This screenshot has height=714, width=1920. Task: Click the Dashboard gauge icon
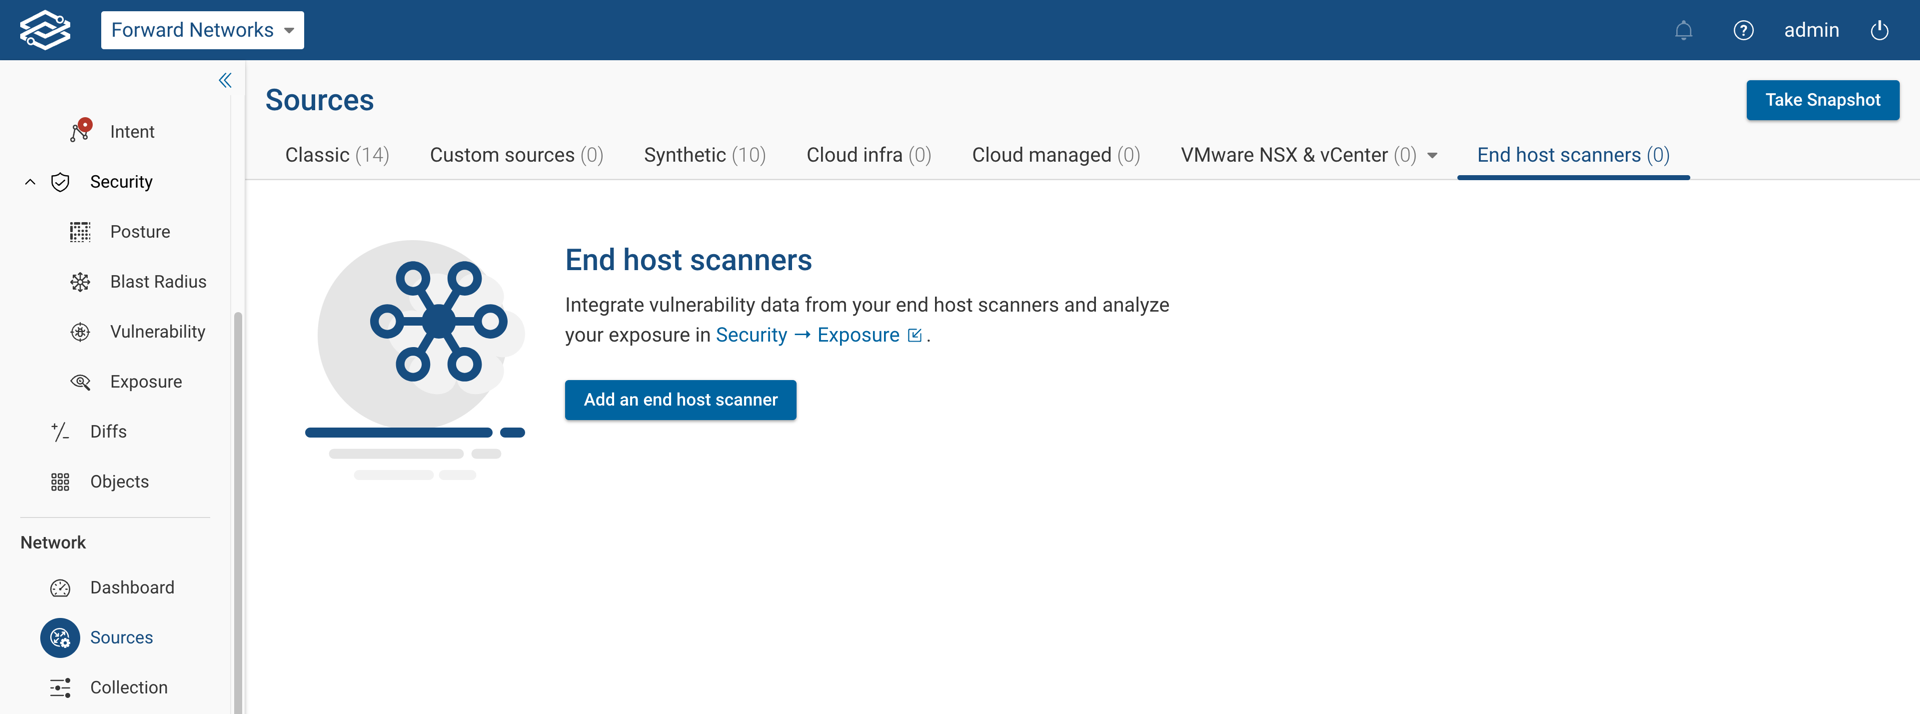coord(60,588)
